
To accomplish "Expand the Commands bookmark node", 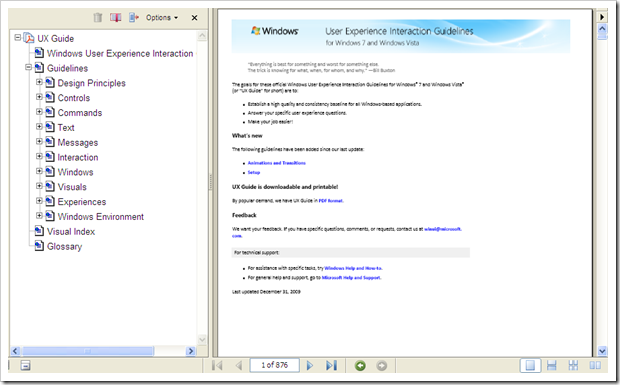I will pos(39,111).
